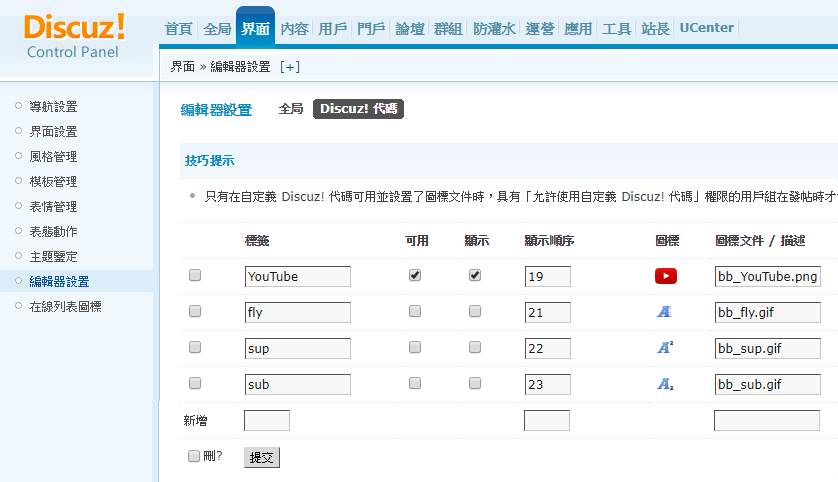The image size is (838, 482).
Task: Click the sup superscript icon
Action: [665, 347]
